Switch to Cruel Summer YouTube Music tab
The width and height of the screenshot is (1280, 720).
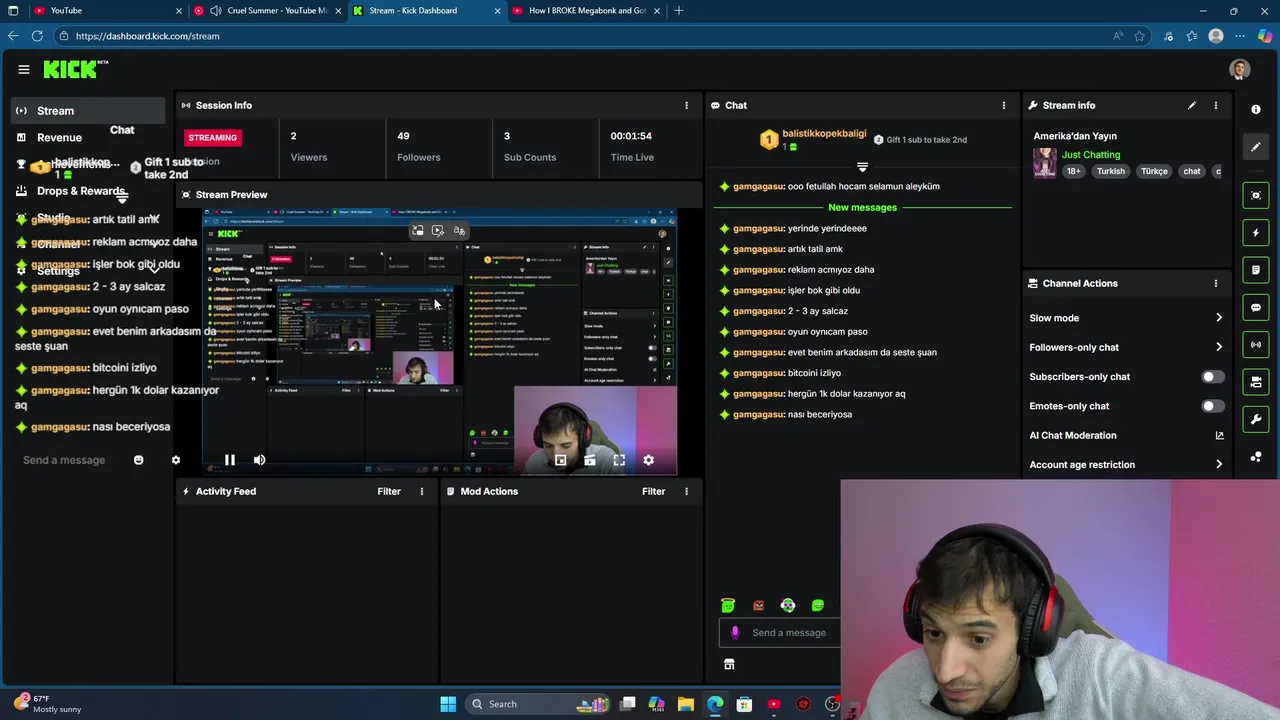[268, 10]
